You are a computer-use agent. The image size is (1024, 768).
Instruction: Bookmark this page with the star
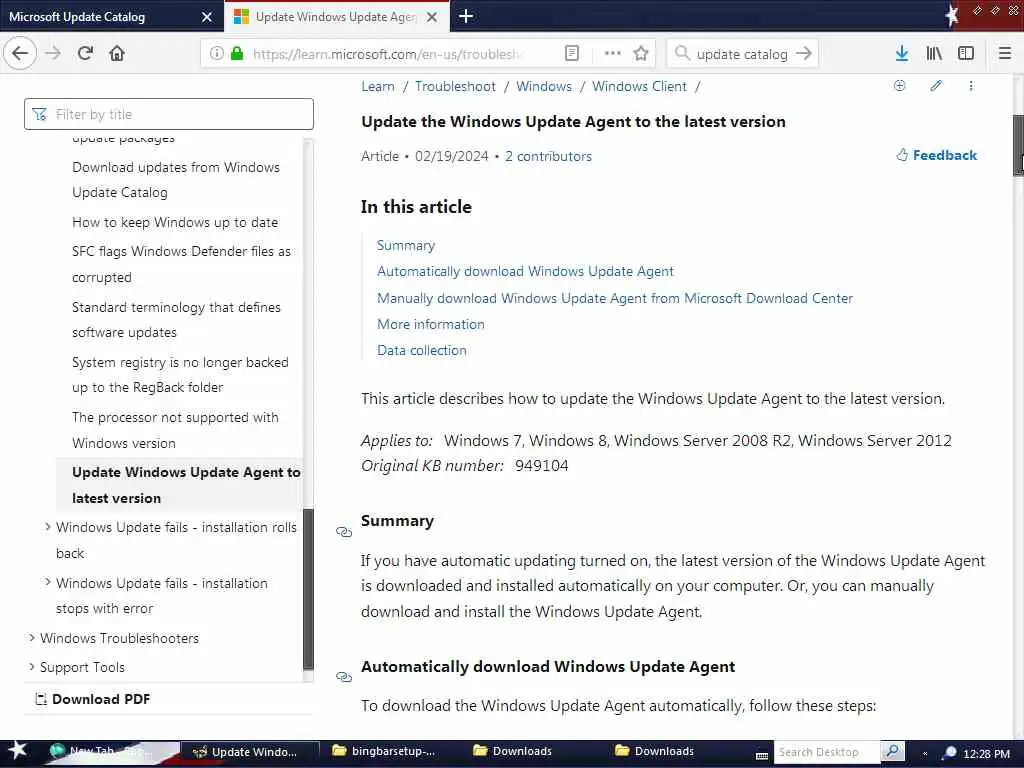pos(641,54)
